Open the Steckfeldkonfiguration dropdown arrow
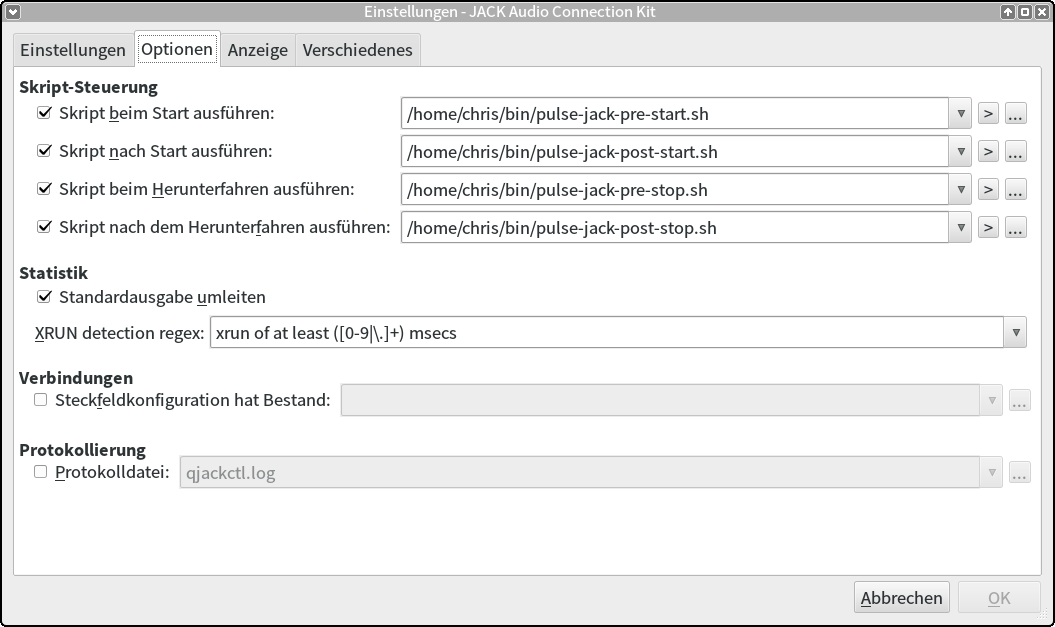The width and height of the screenshot is (1055, 627). (991, 400)
